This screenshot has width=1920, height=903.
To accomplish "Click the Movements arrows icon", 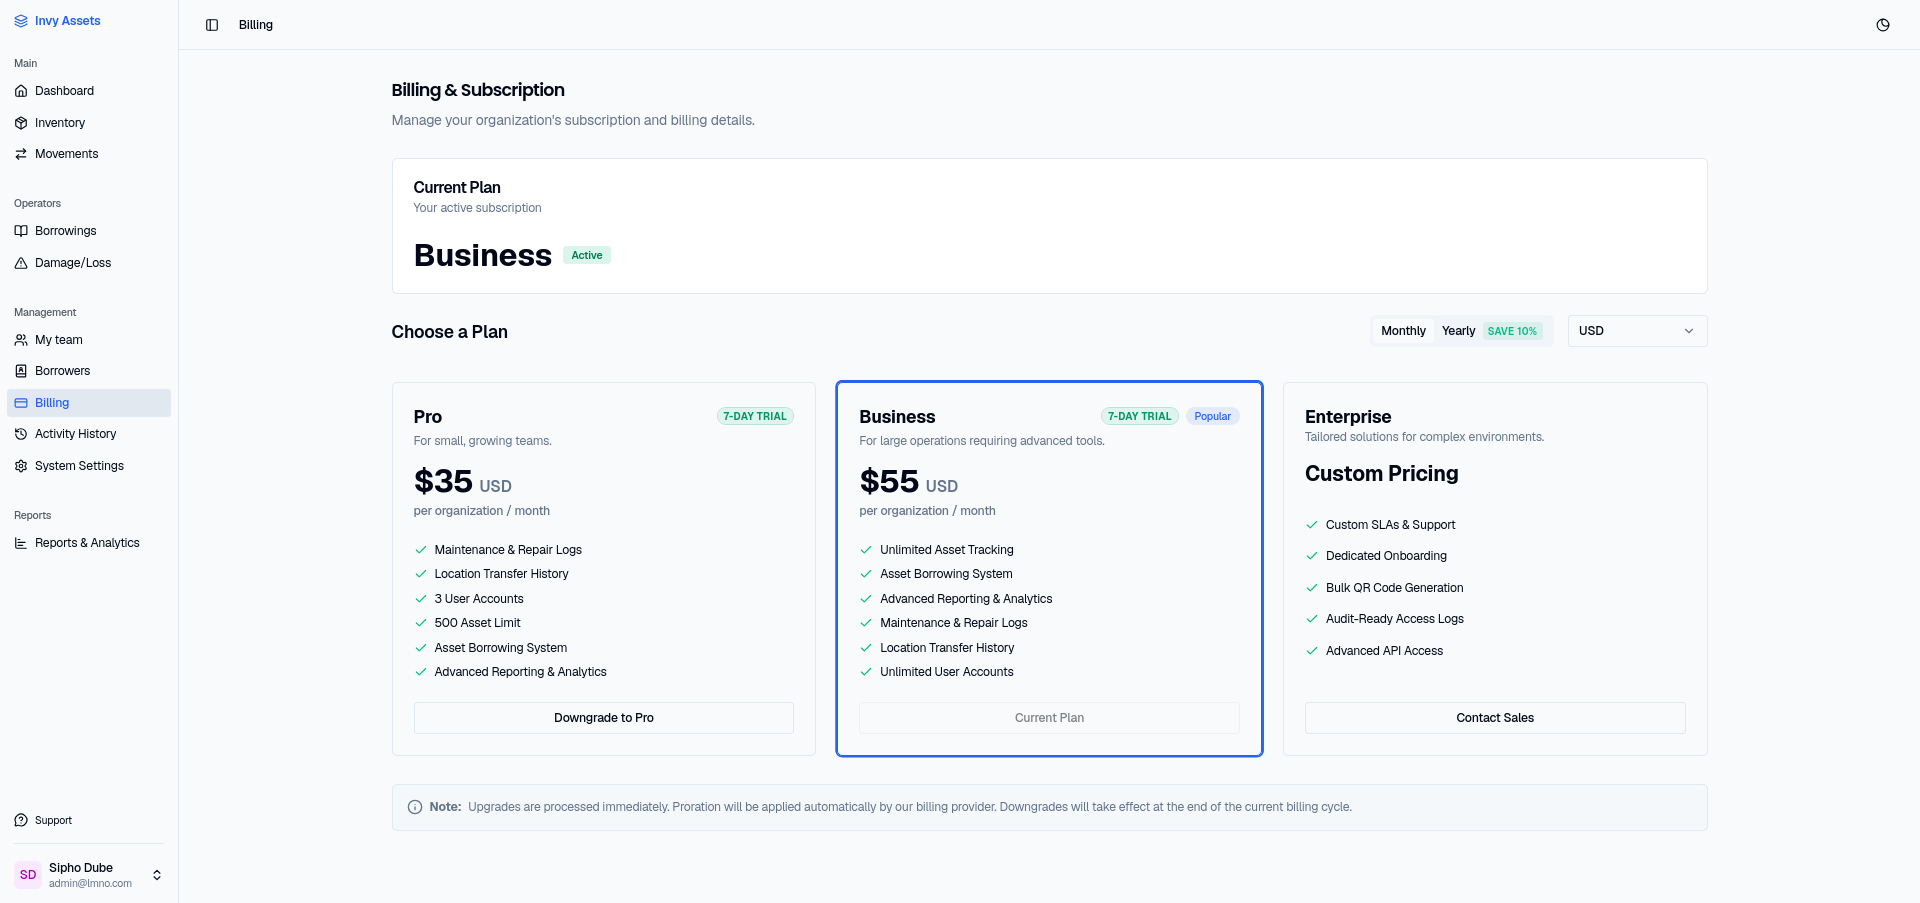I will coord(21,154).
